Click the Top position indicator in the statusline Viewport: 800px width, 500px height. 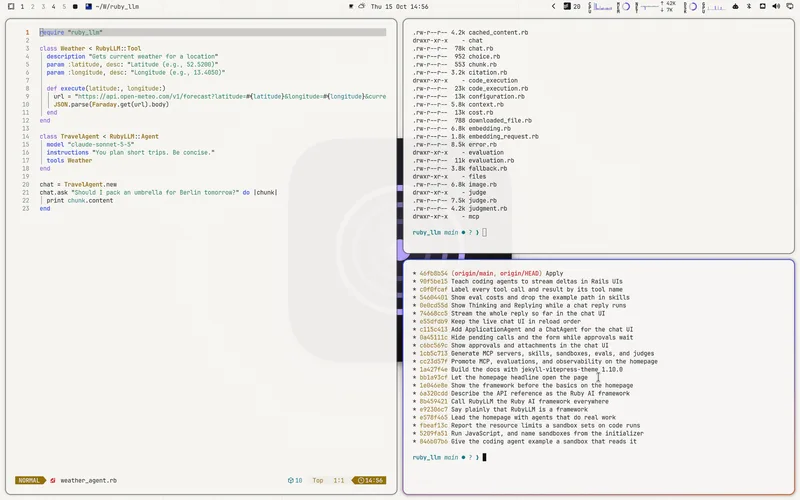pos(318,480)
